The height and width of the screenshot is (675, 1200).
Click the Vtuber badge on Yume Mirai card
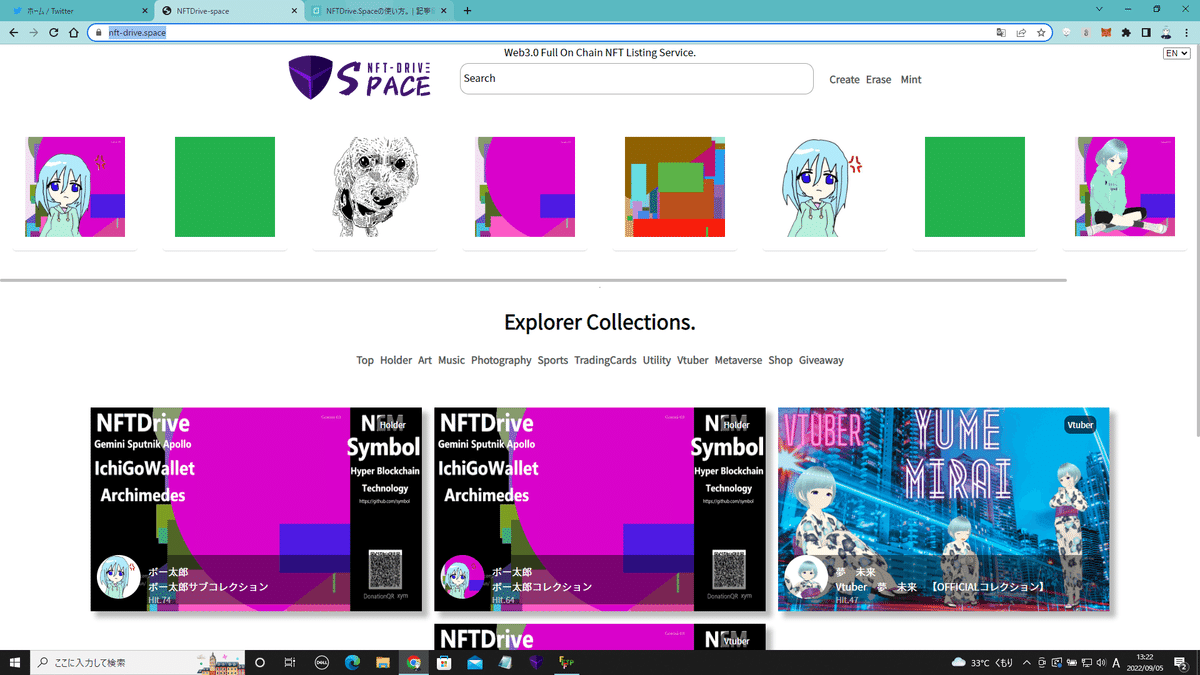pos(1080,425)
